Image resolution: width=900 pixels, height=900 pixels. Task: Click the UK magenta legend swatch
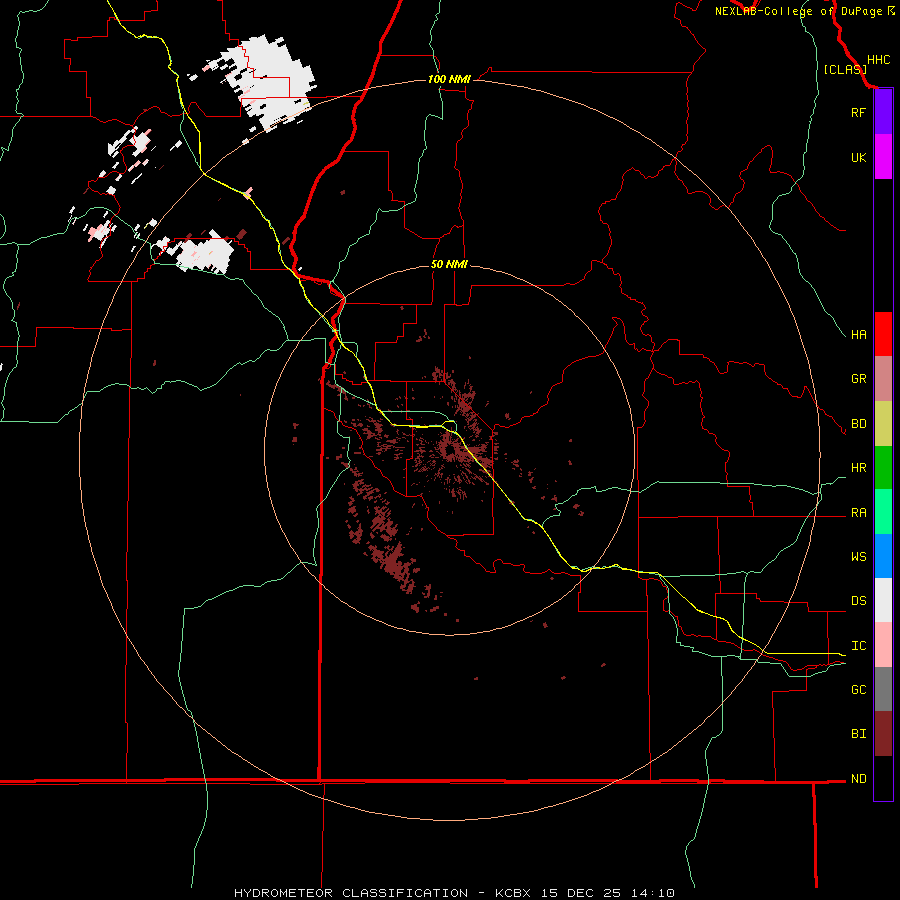click(883, 157)
